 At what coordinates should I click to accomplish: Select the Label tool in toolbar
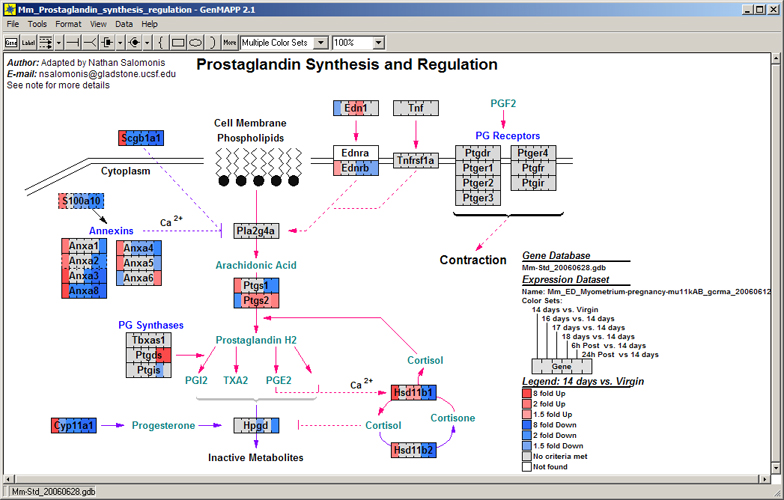pyautogui.click(x=28, y=43)
